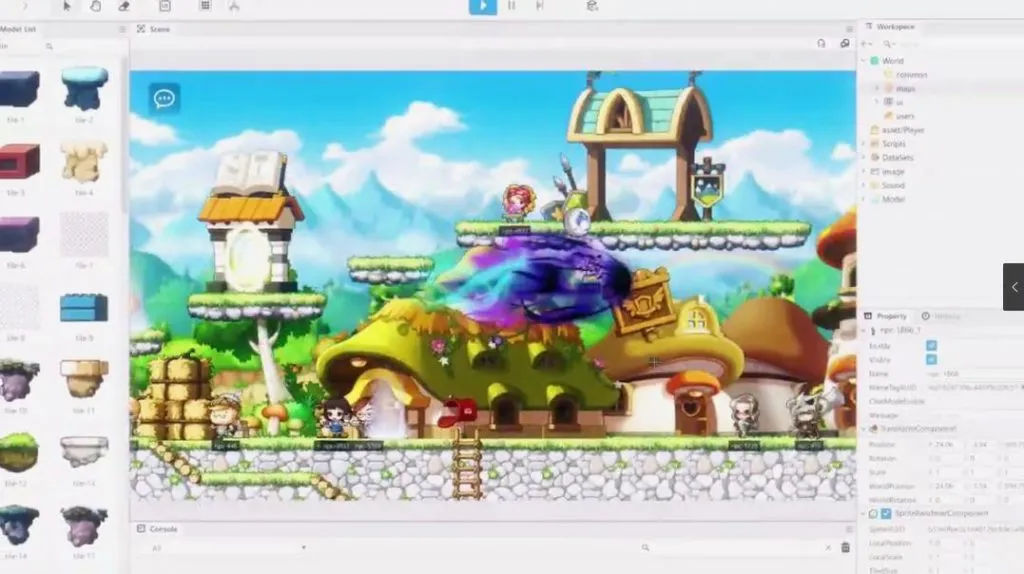
Task: Select the hand pan tool
Action: (95, 6)
